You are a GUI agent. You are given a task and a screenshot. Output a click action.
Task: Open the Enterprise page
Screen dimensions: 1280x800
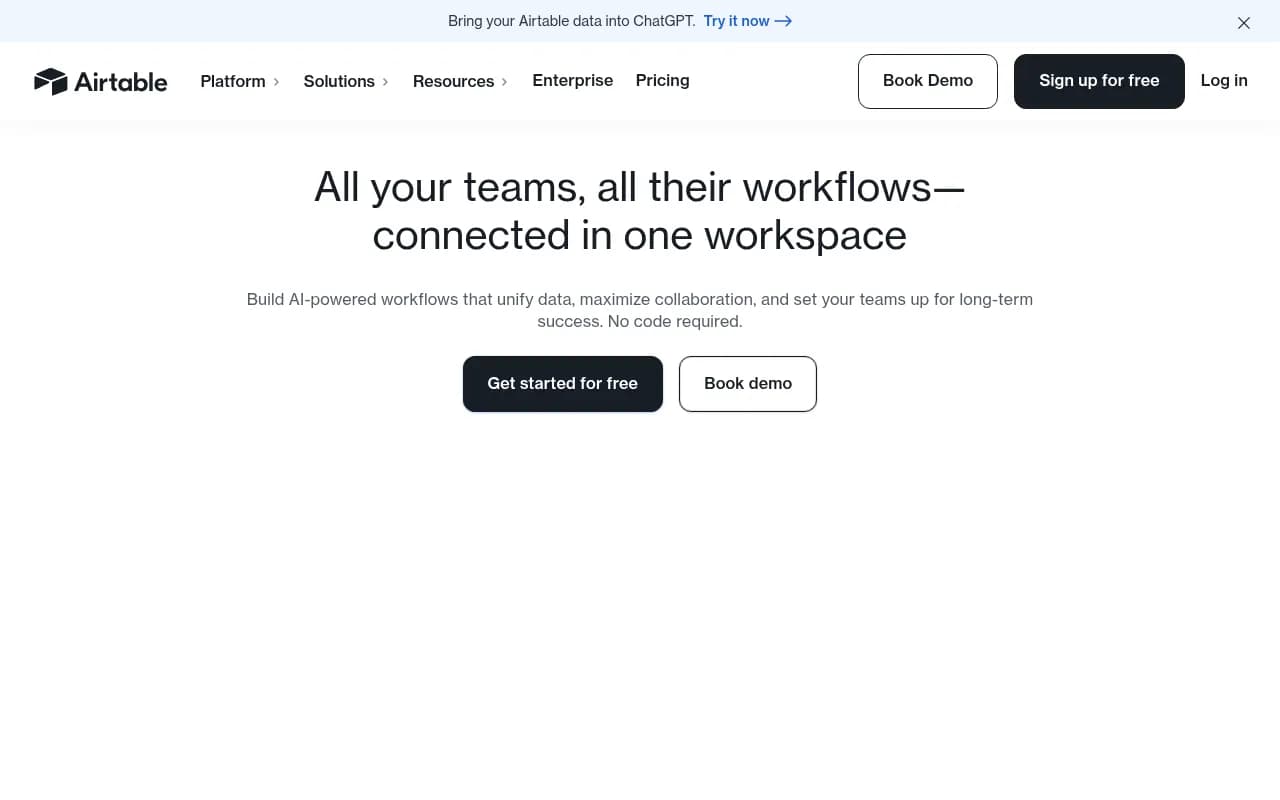(572, 81)
